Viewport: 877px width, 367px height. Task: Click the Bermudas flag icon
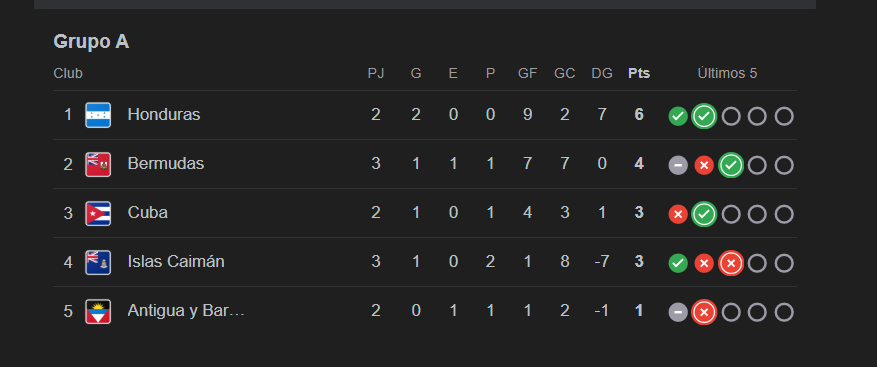tap(98, 164)
